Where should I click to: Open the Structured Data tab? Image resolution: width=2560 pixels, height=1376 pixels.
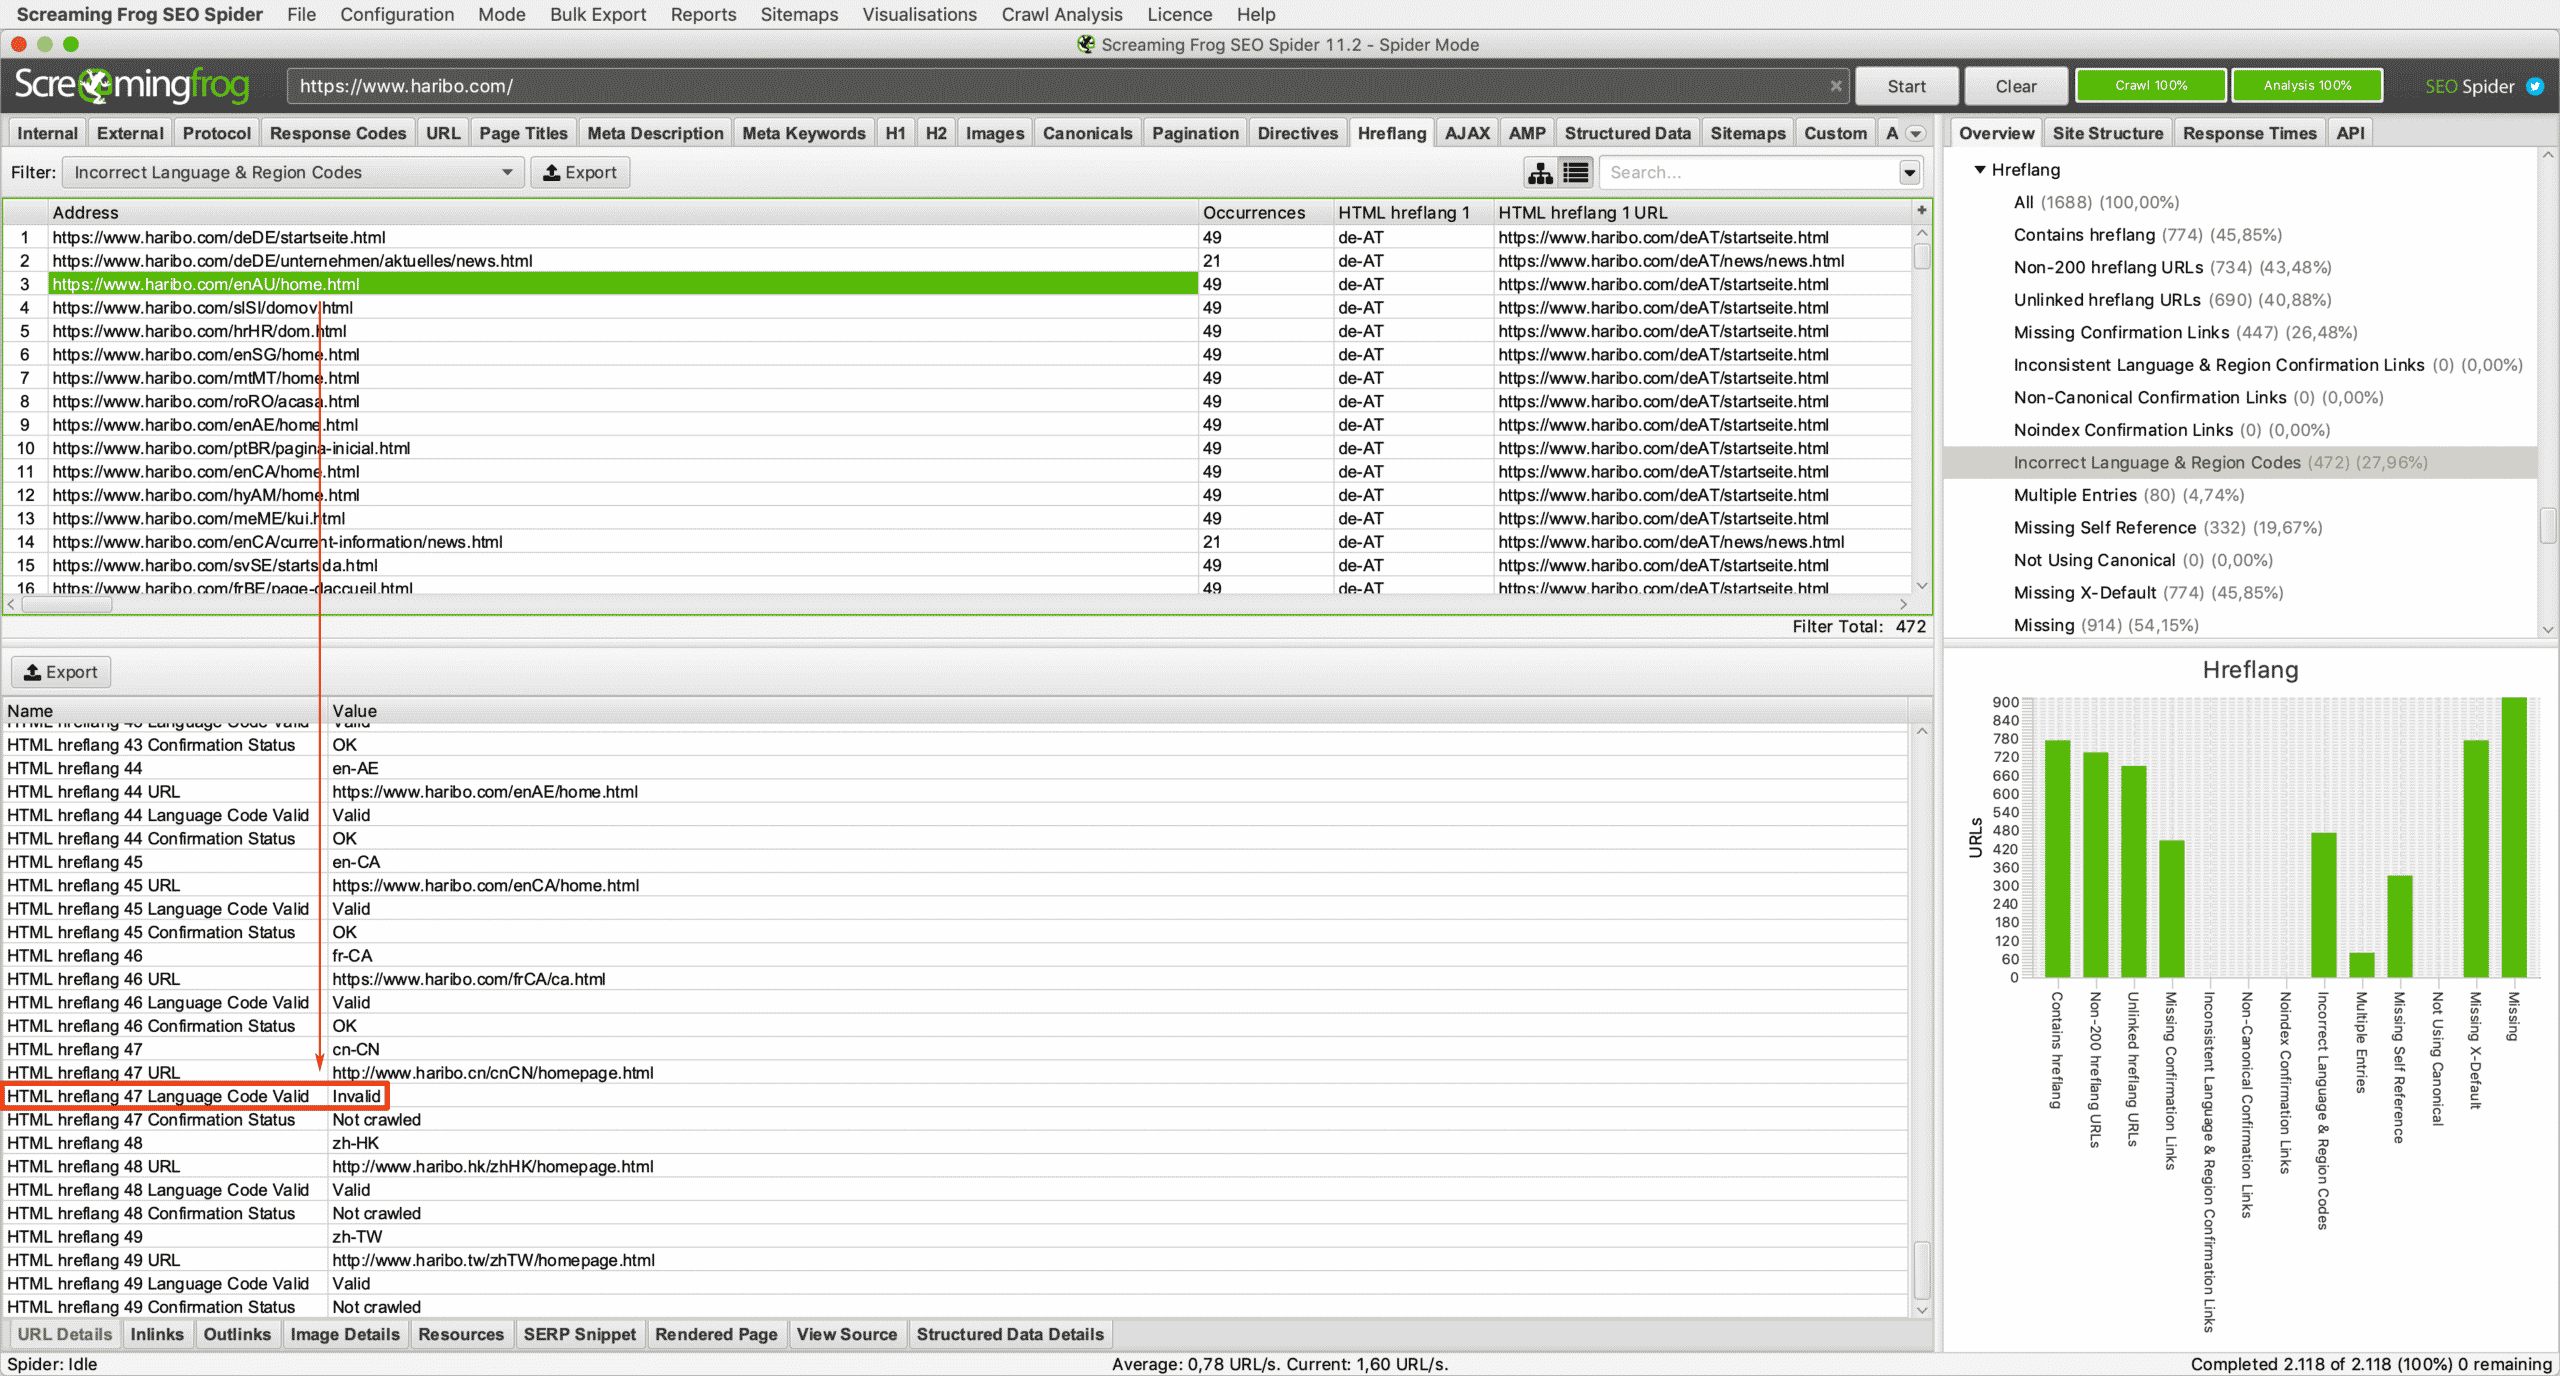click(1627, 133)
